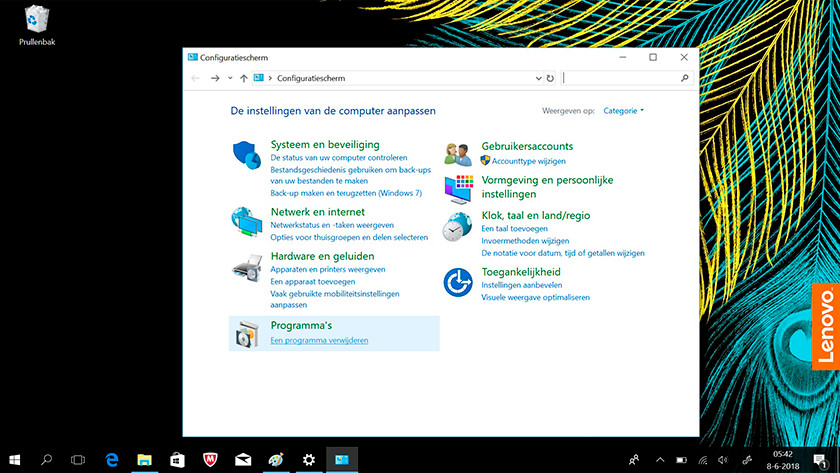
Task: Click the Control Panel taskbar button
Action: [342, 460]
